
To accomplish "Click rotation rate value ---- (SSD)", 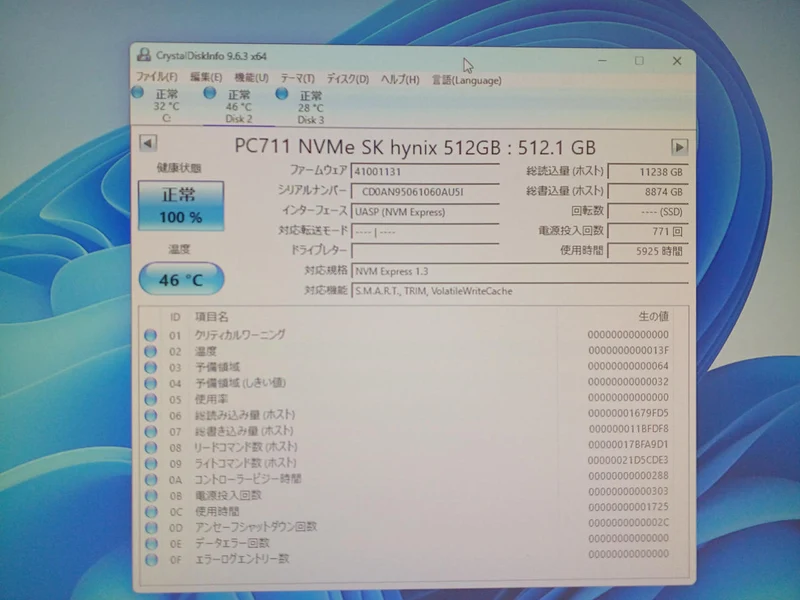I will (x=648, y=212).
